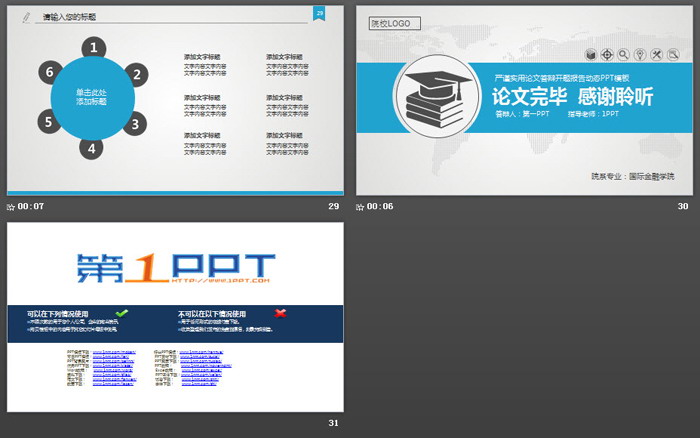Screen dimensions: 700x438
Task: Click the 不可以在以下情况使用 heading
Action: (212, 313)
